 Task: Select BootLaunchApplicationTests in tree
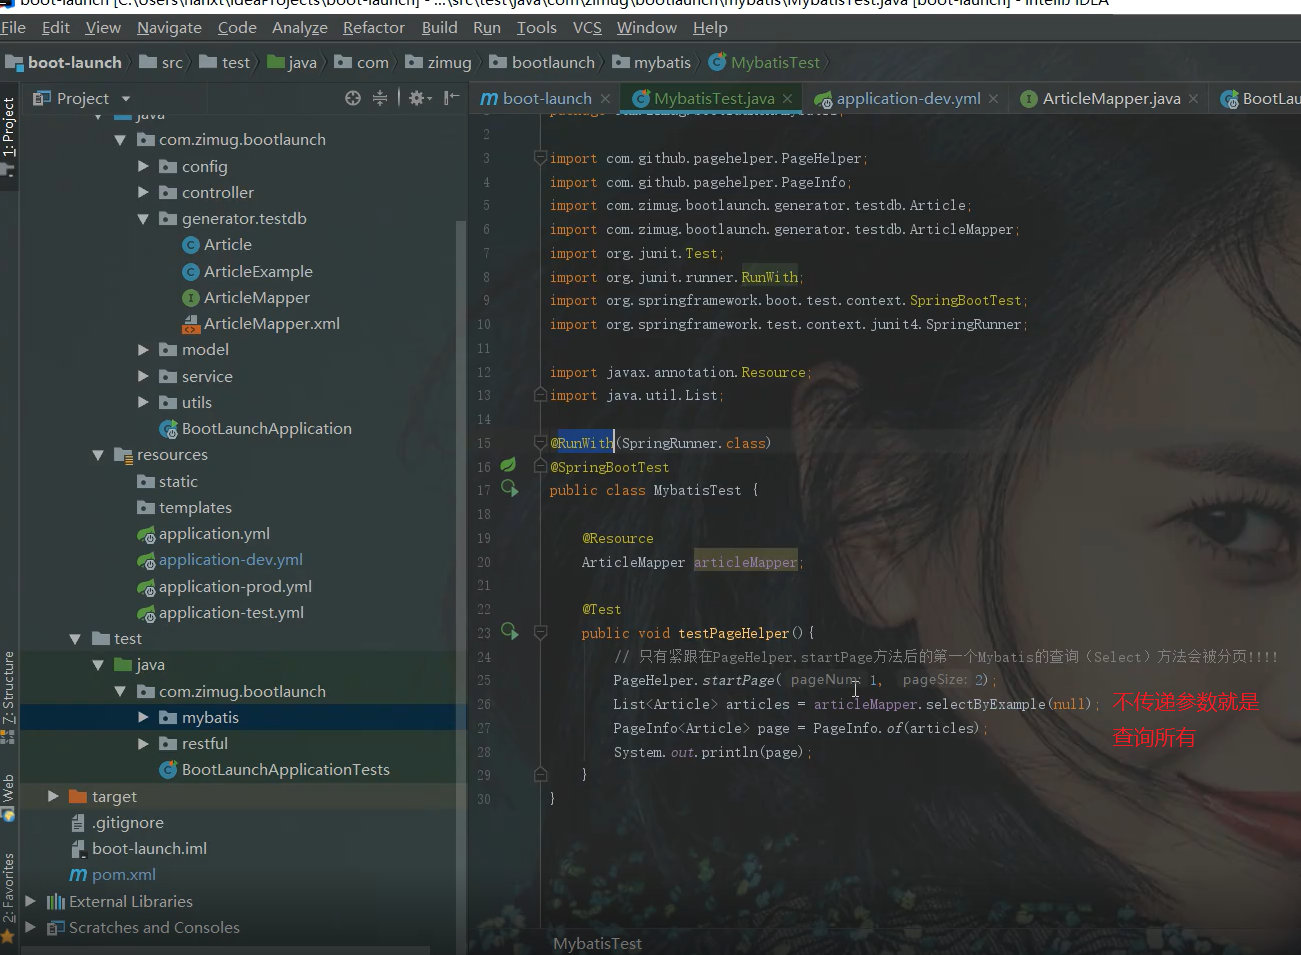coord(275,770)
